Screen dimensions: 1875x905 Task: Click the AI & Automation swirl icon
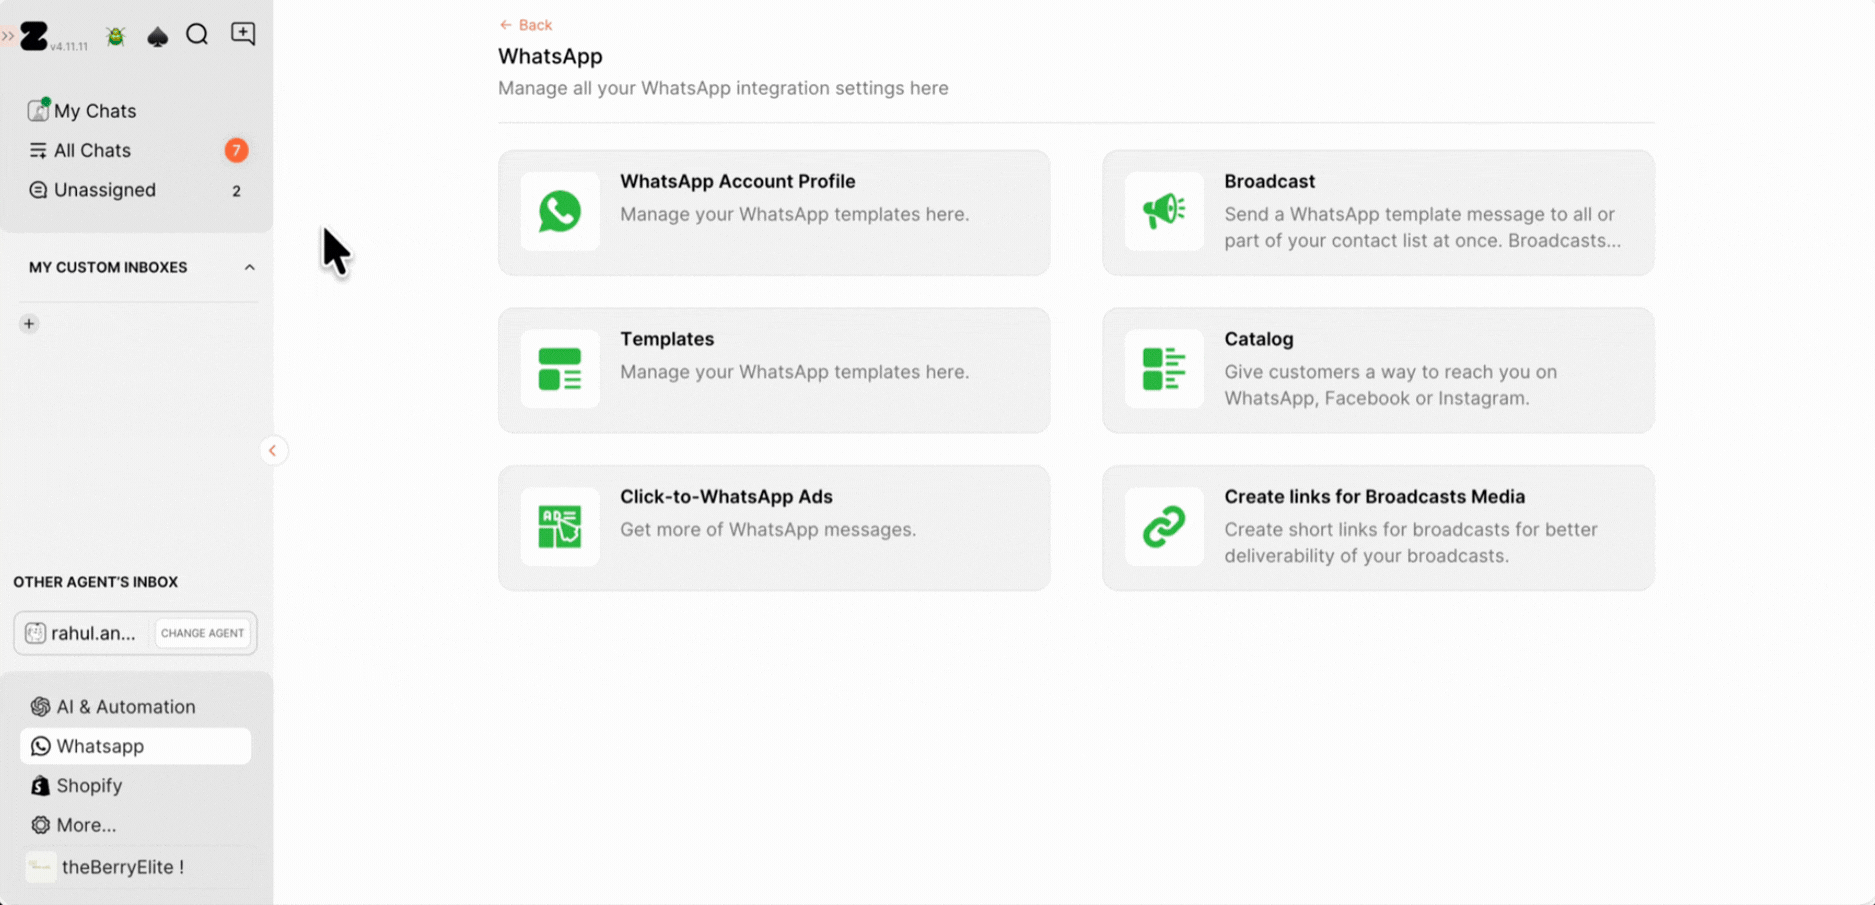(x=40, y=707)
